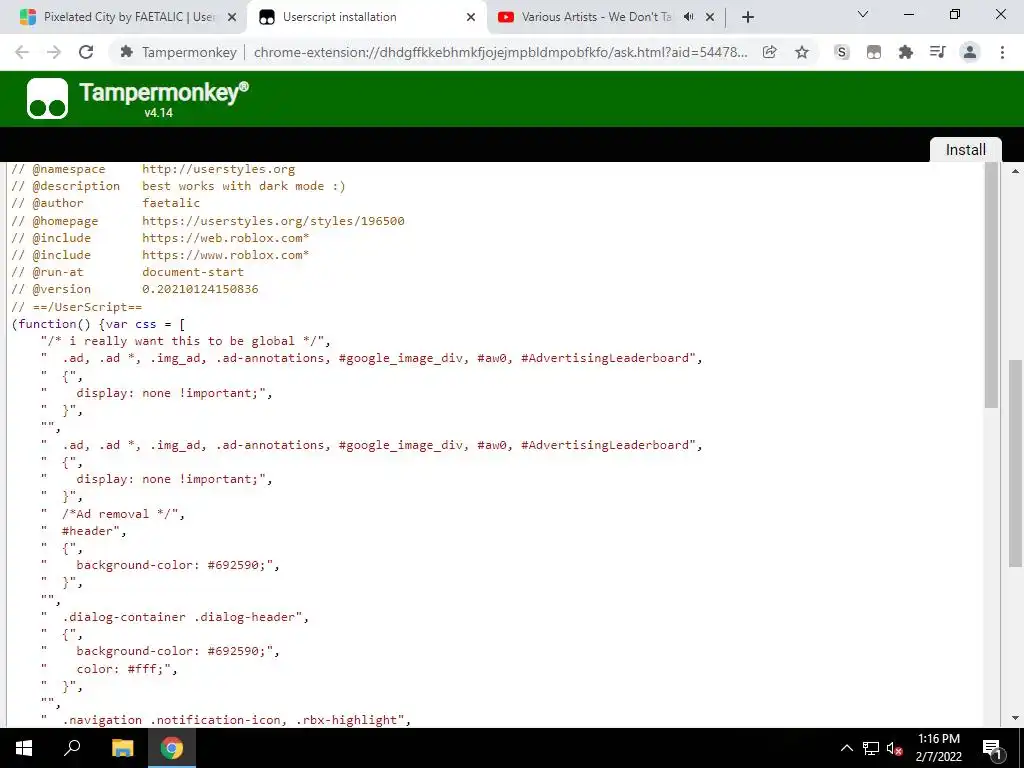Open the clock showing 1:16 PM
1024x768 pixels.
(x=938, y=748)
